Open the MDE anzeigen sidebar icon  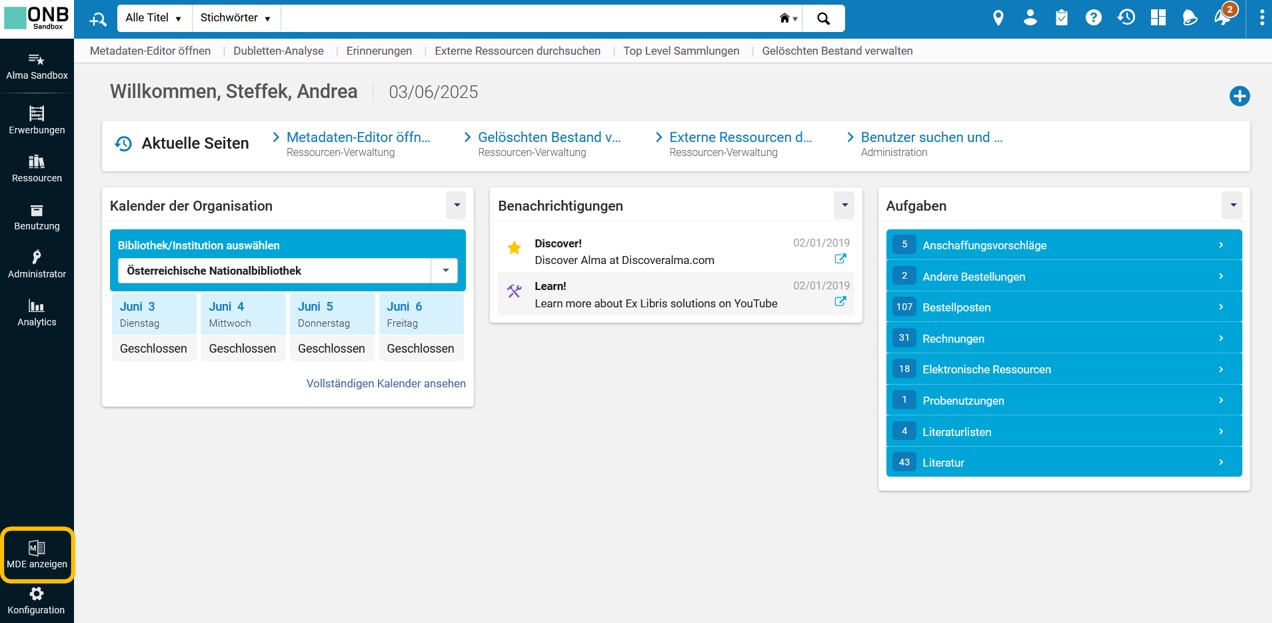[x=36, y=555]
